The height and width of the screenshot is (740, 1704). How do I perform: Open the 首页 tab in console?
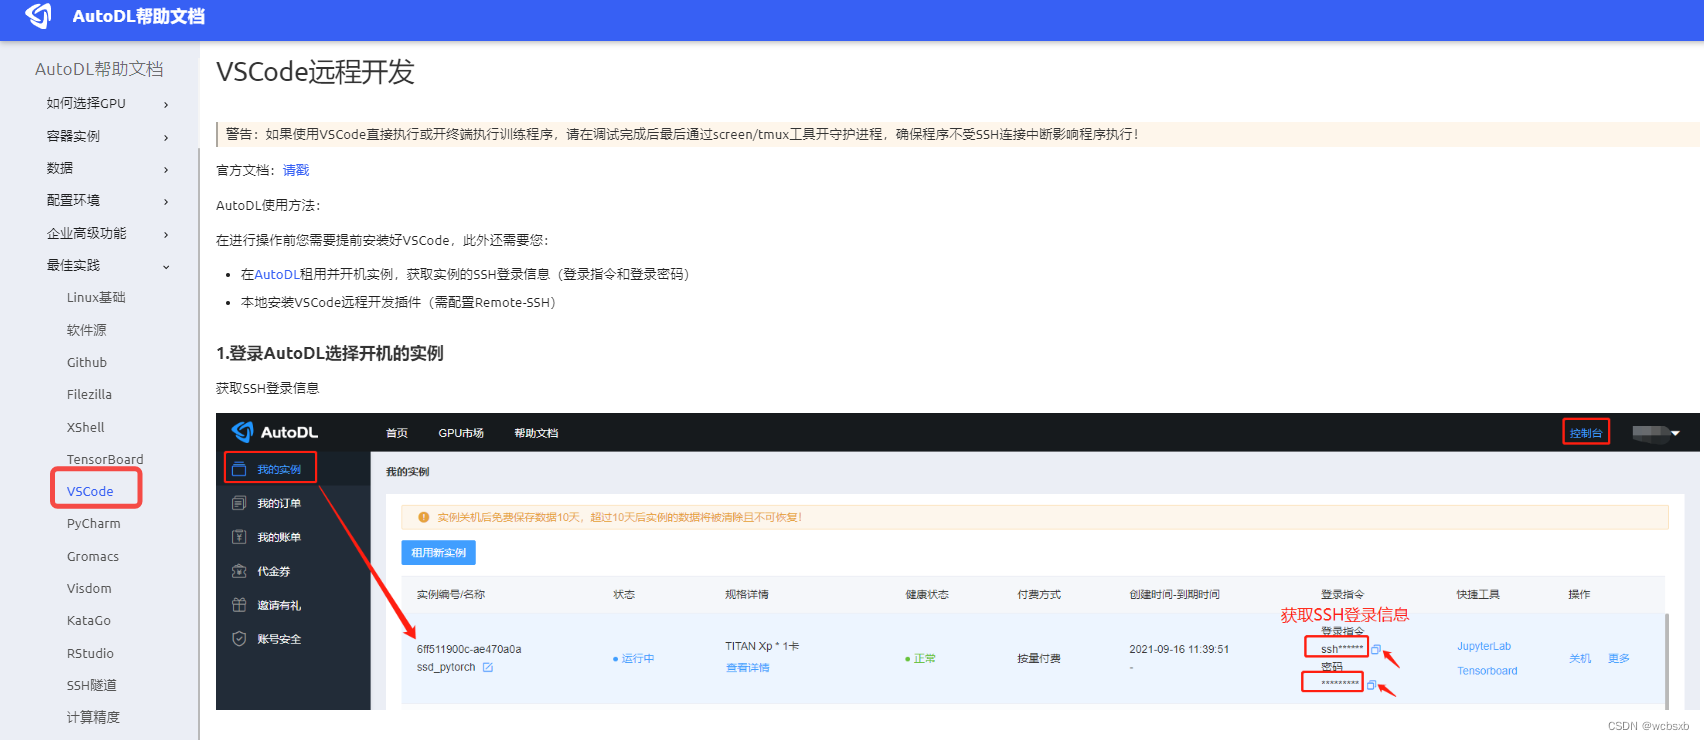click(x=397, y=433)
